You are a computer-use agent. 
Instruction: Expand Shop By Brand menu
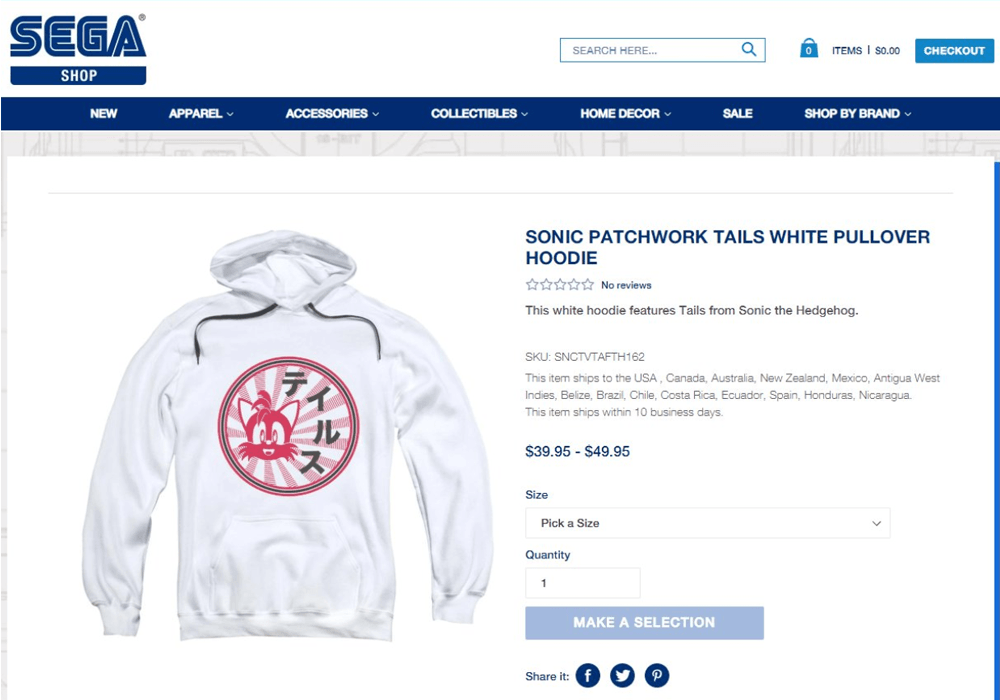858,114
